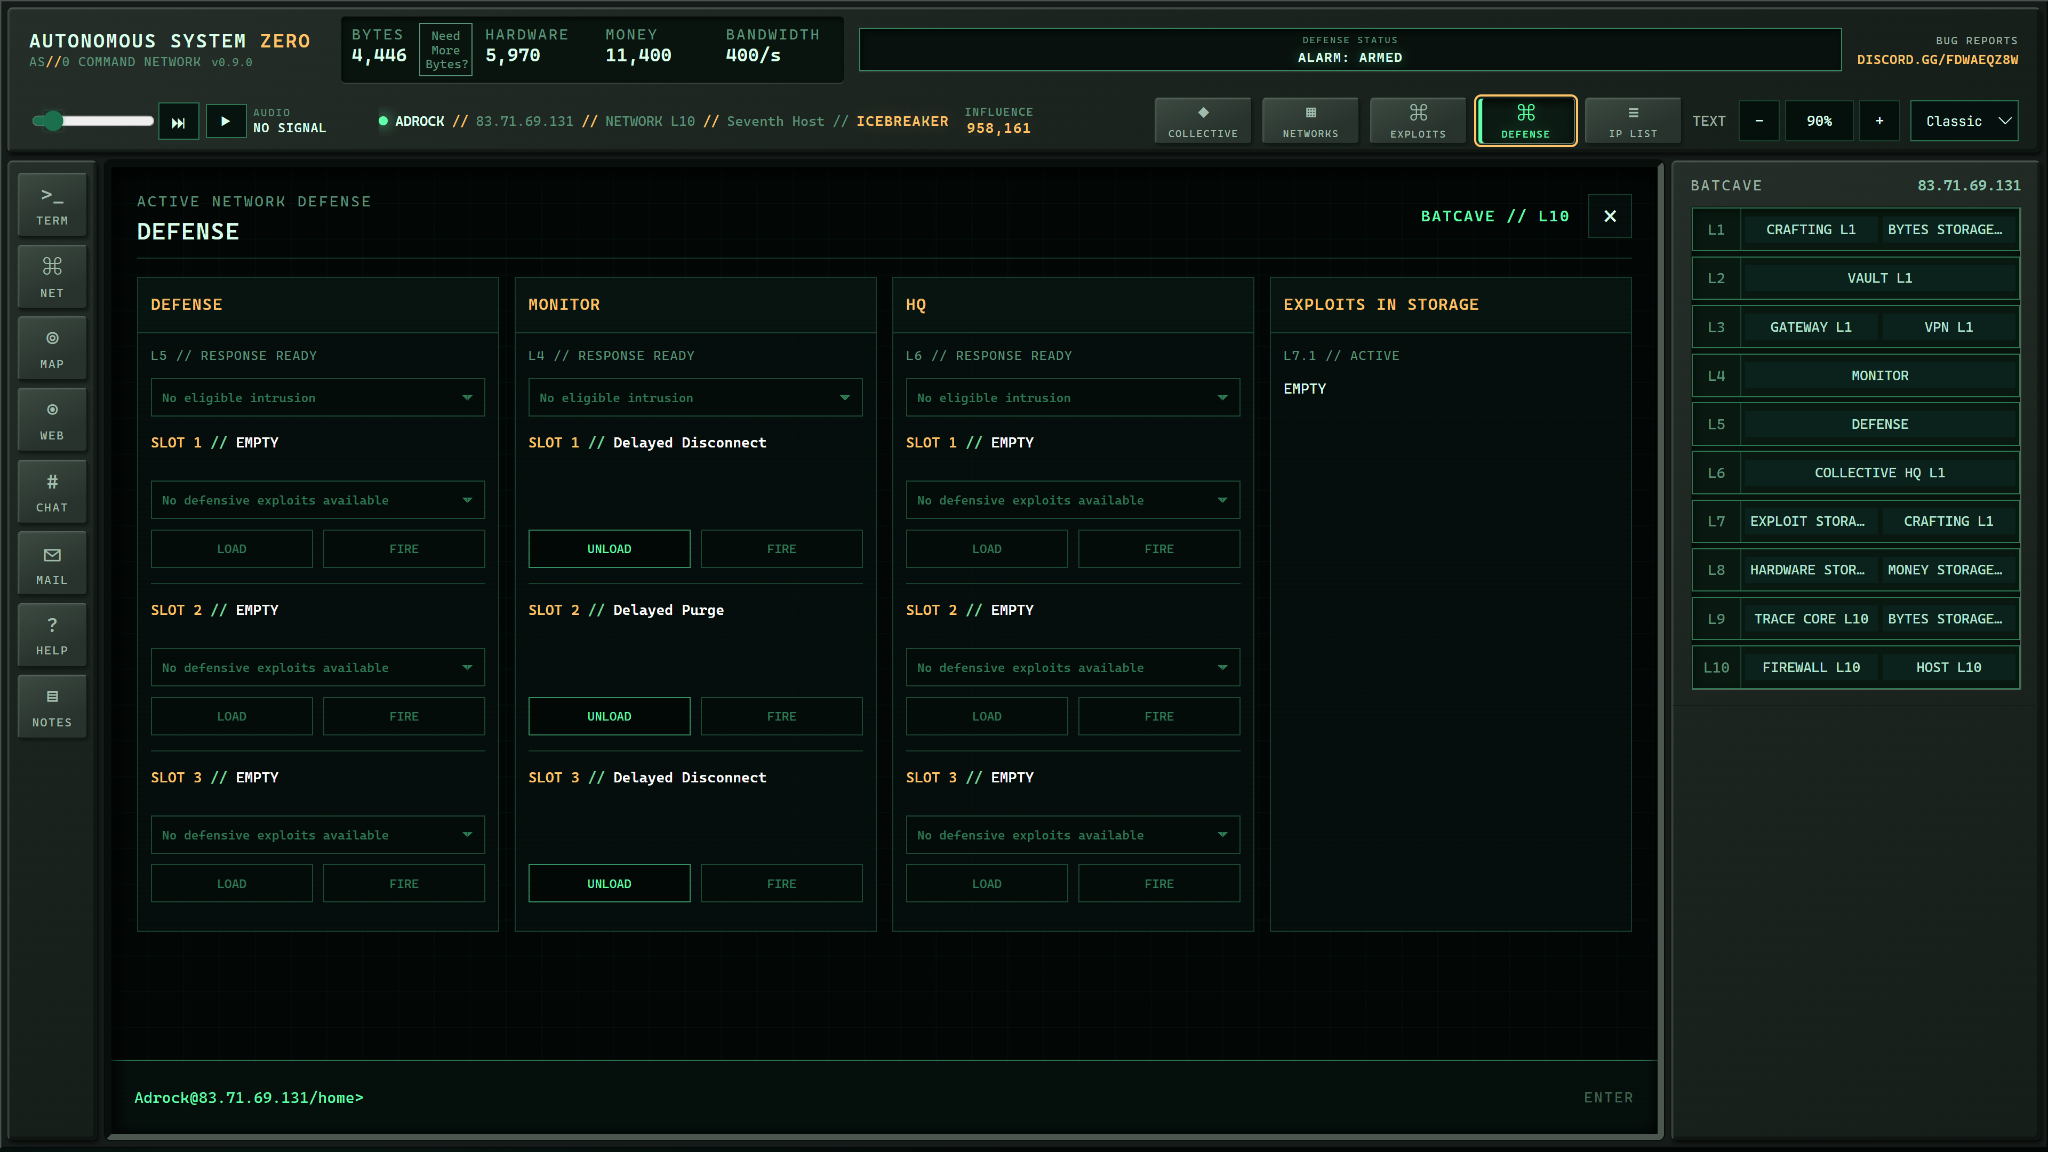The image size is (2048, 1152).
Task: Select EXPLOIT STORAGE node on L7
Action: (1811, 521)
